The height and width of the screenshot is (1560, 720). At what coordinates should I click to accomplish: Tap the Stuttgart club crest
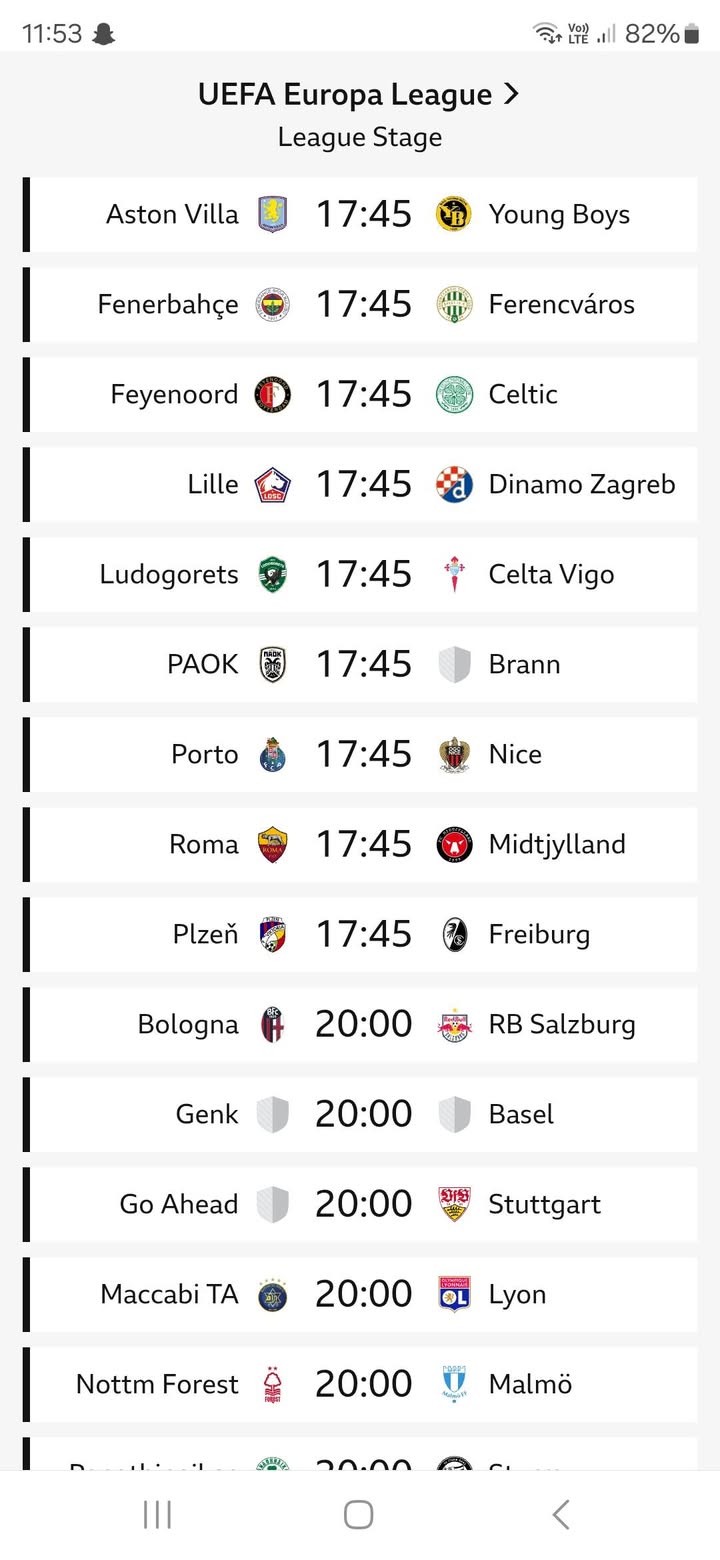coord(454,1204)
